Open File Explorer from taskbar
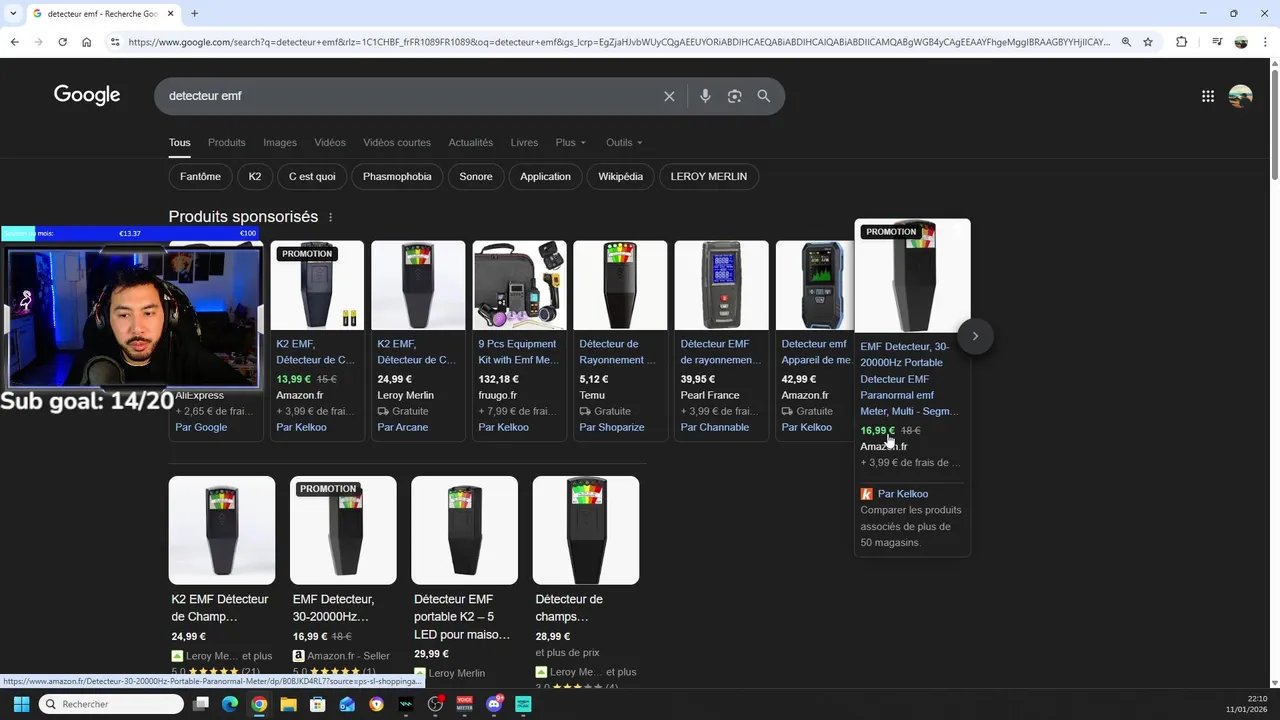The width and height of the screenshot is (1280, 720). click(x=288, y=704)
